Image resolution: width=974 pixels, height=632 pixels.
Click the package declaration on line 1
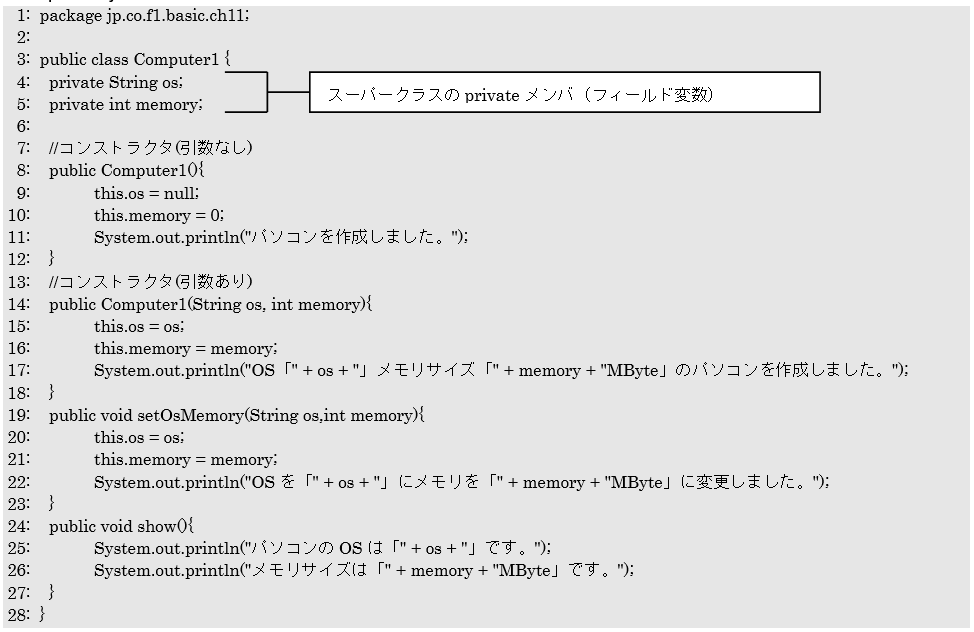[145, 16]
